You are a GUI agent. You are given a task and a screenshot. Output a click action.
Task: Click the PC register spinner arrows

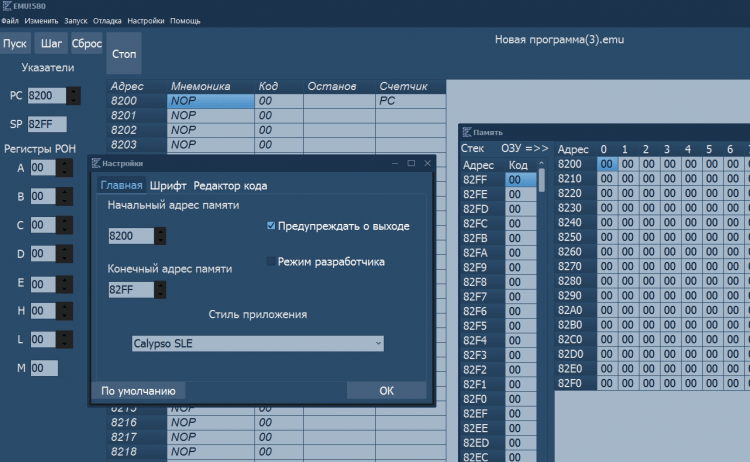tap(75, 96)
